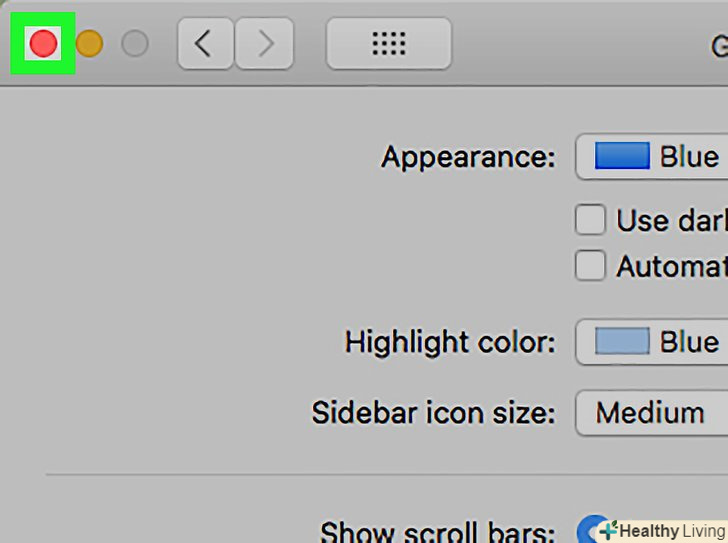Viewport: 728px width, 543px height.
Task: Minimize the window using yellow button
Action: pos(89,44)
